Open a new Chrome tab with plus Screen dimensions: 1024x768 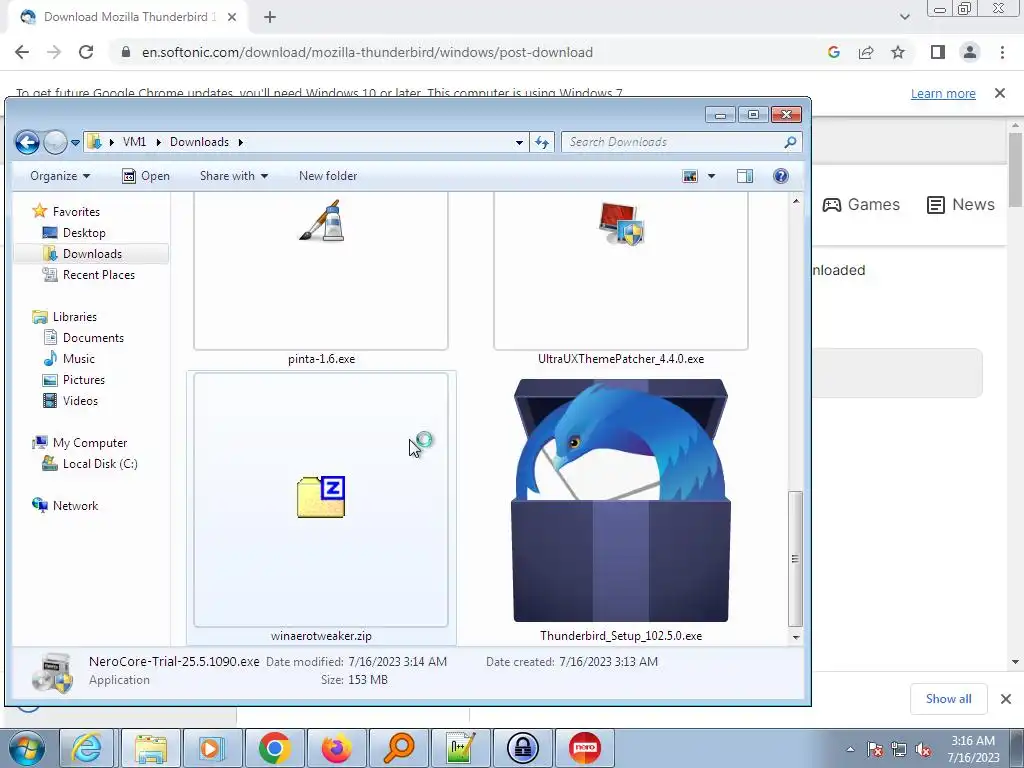tap(270, 17)
